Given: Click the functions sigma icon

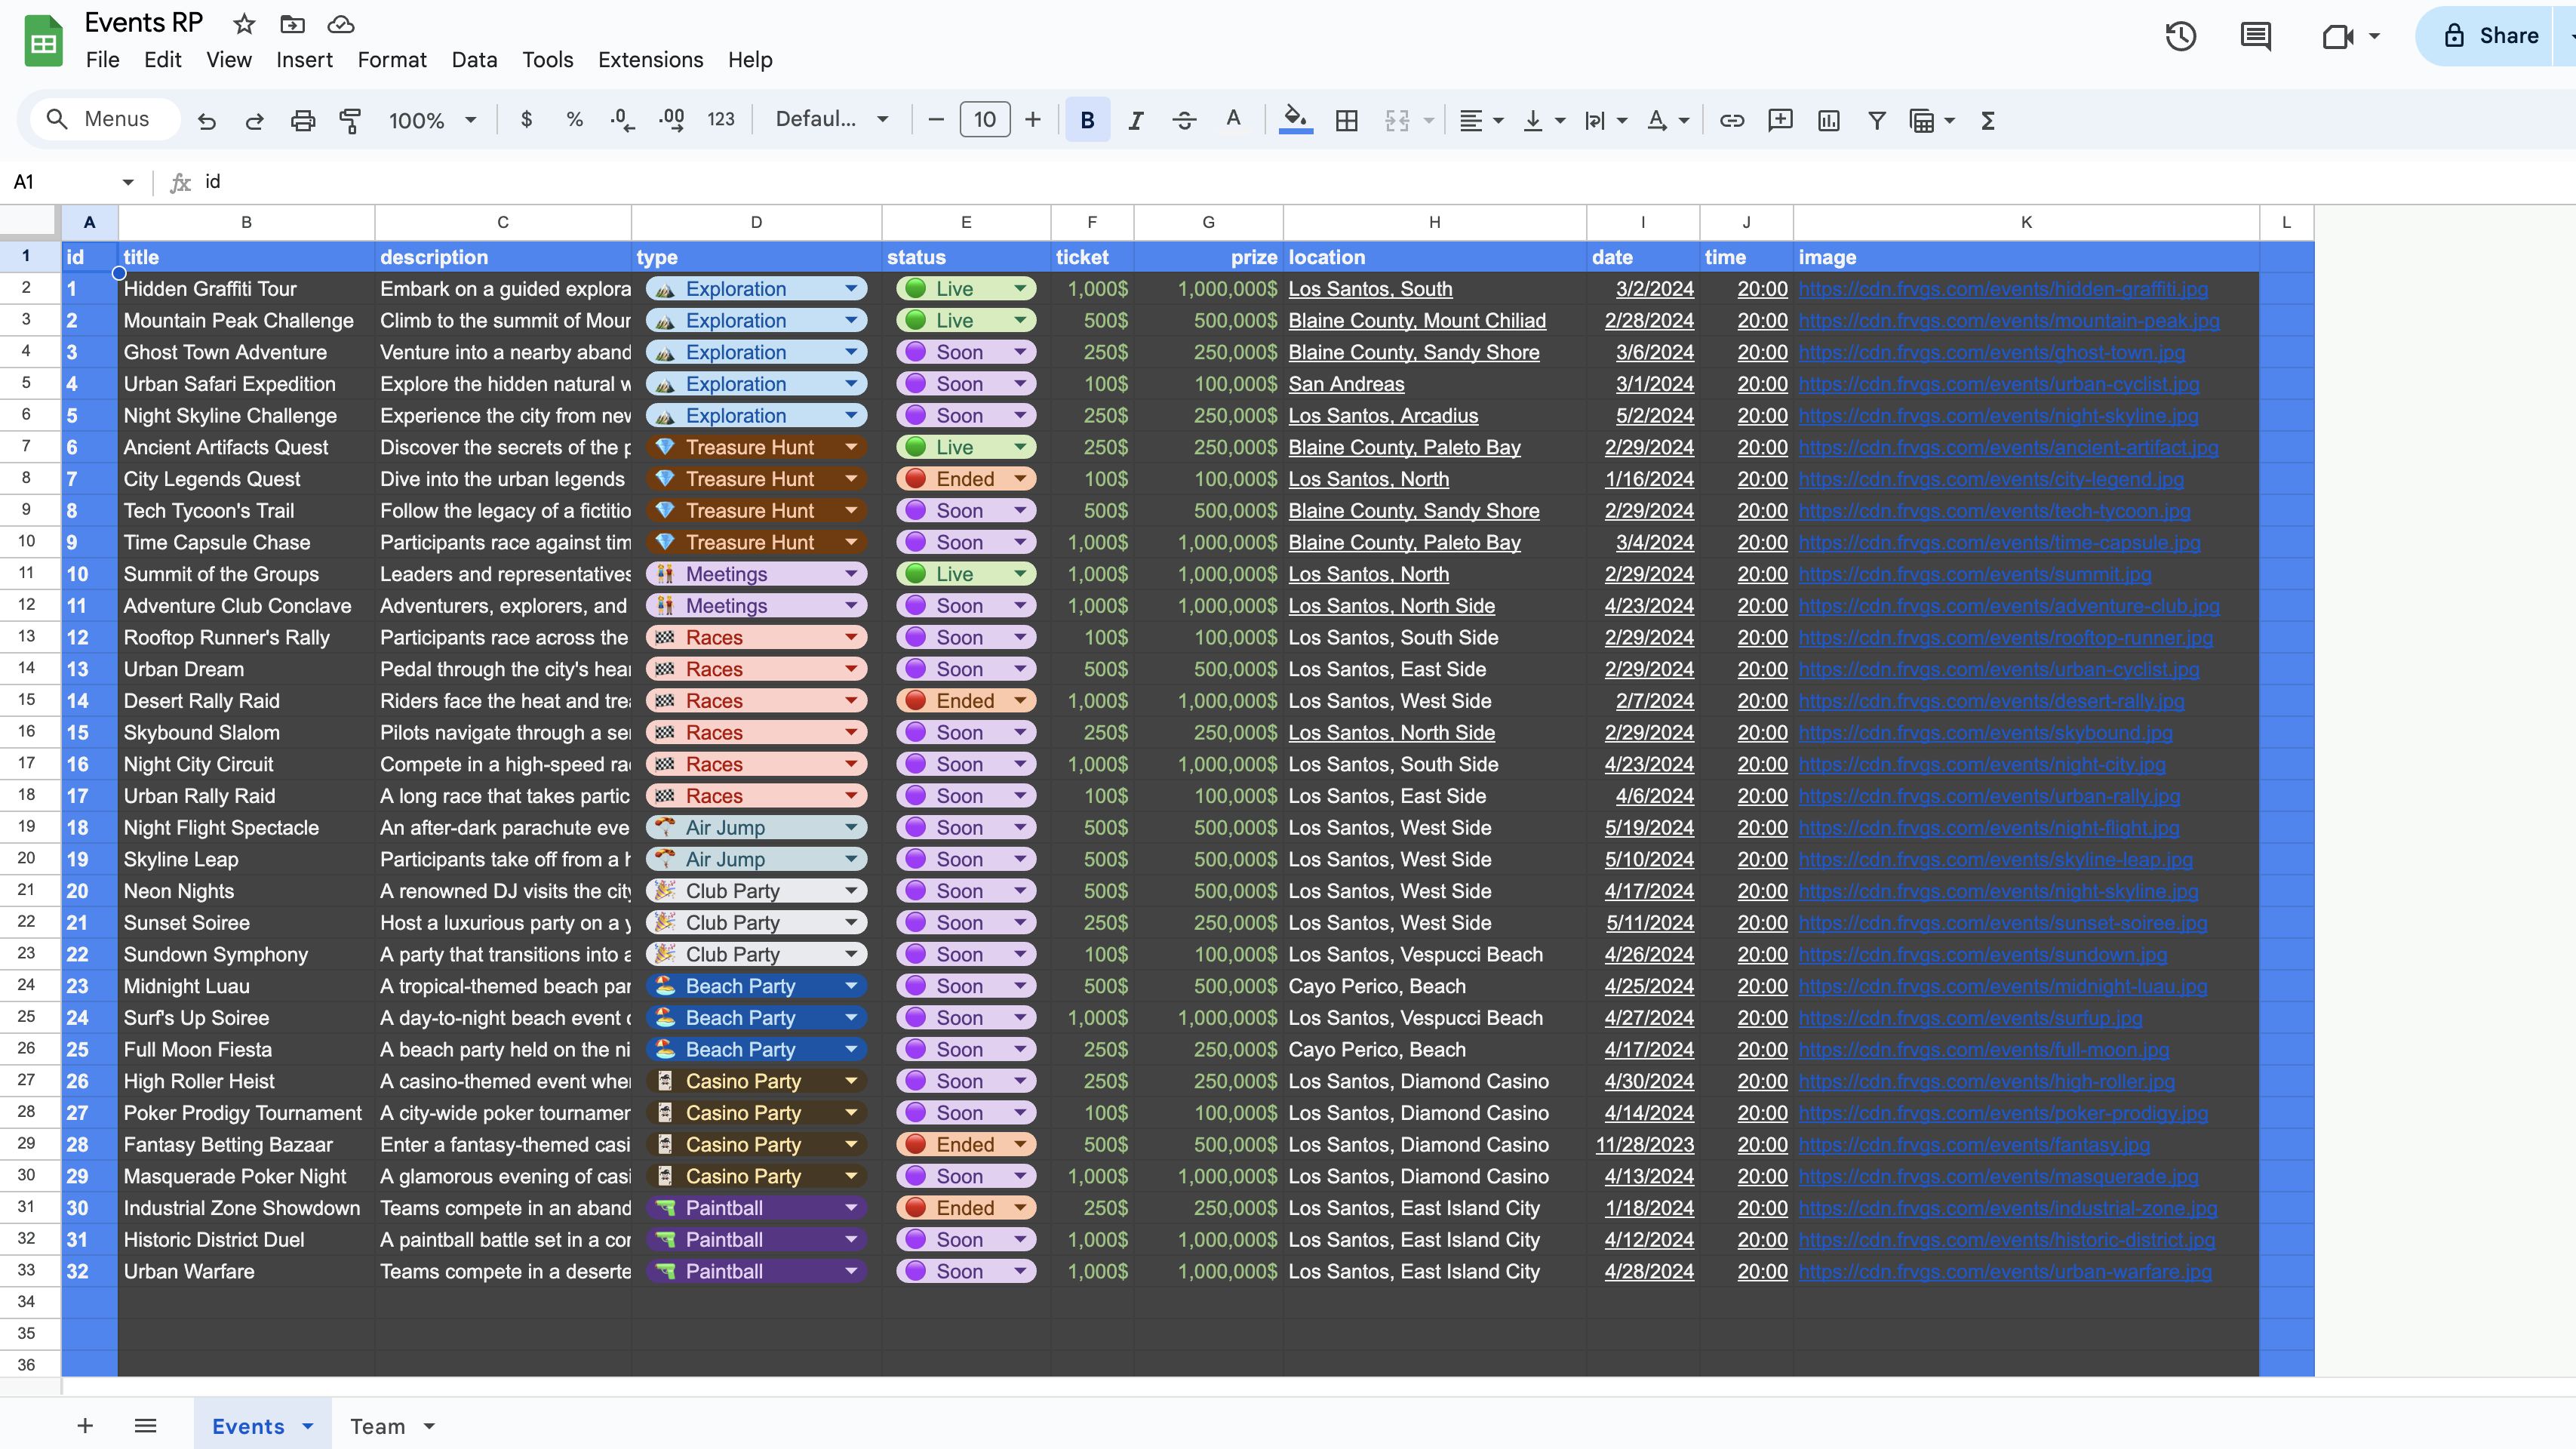Looking at the screenshot, I should 1987,121.
